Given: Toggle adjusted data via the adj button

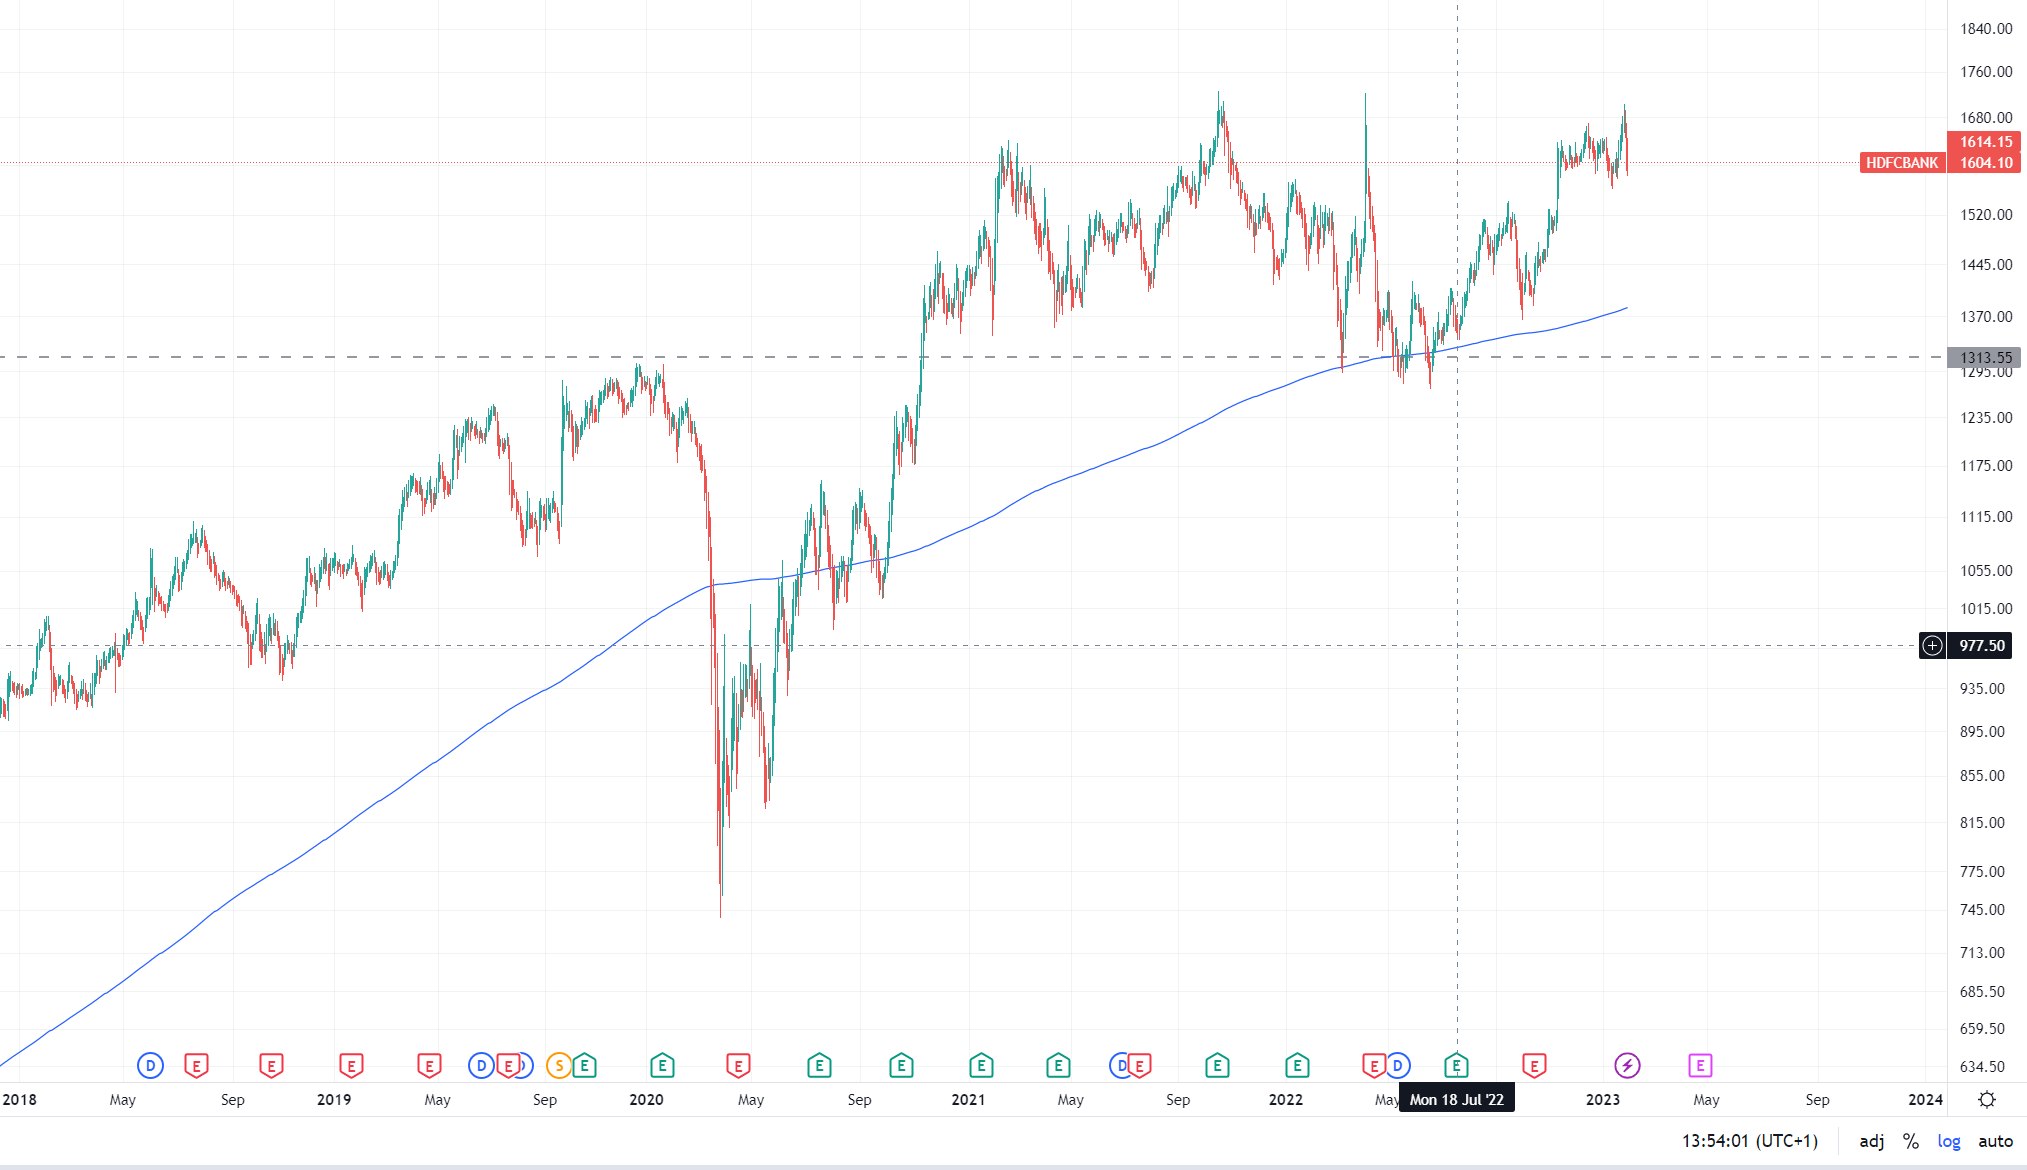Looking at the screenshot, I should pos(1873,1140).
